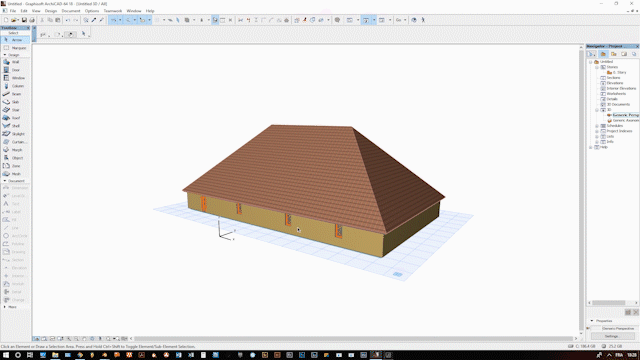This screenshot has width=640, height=360.
Task: Expand the Schedules tree node
Action: 597,126
